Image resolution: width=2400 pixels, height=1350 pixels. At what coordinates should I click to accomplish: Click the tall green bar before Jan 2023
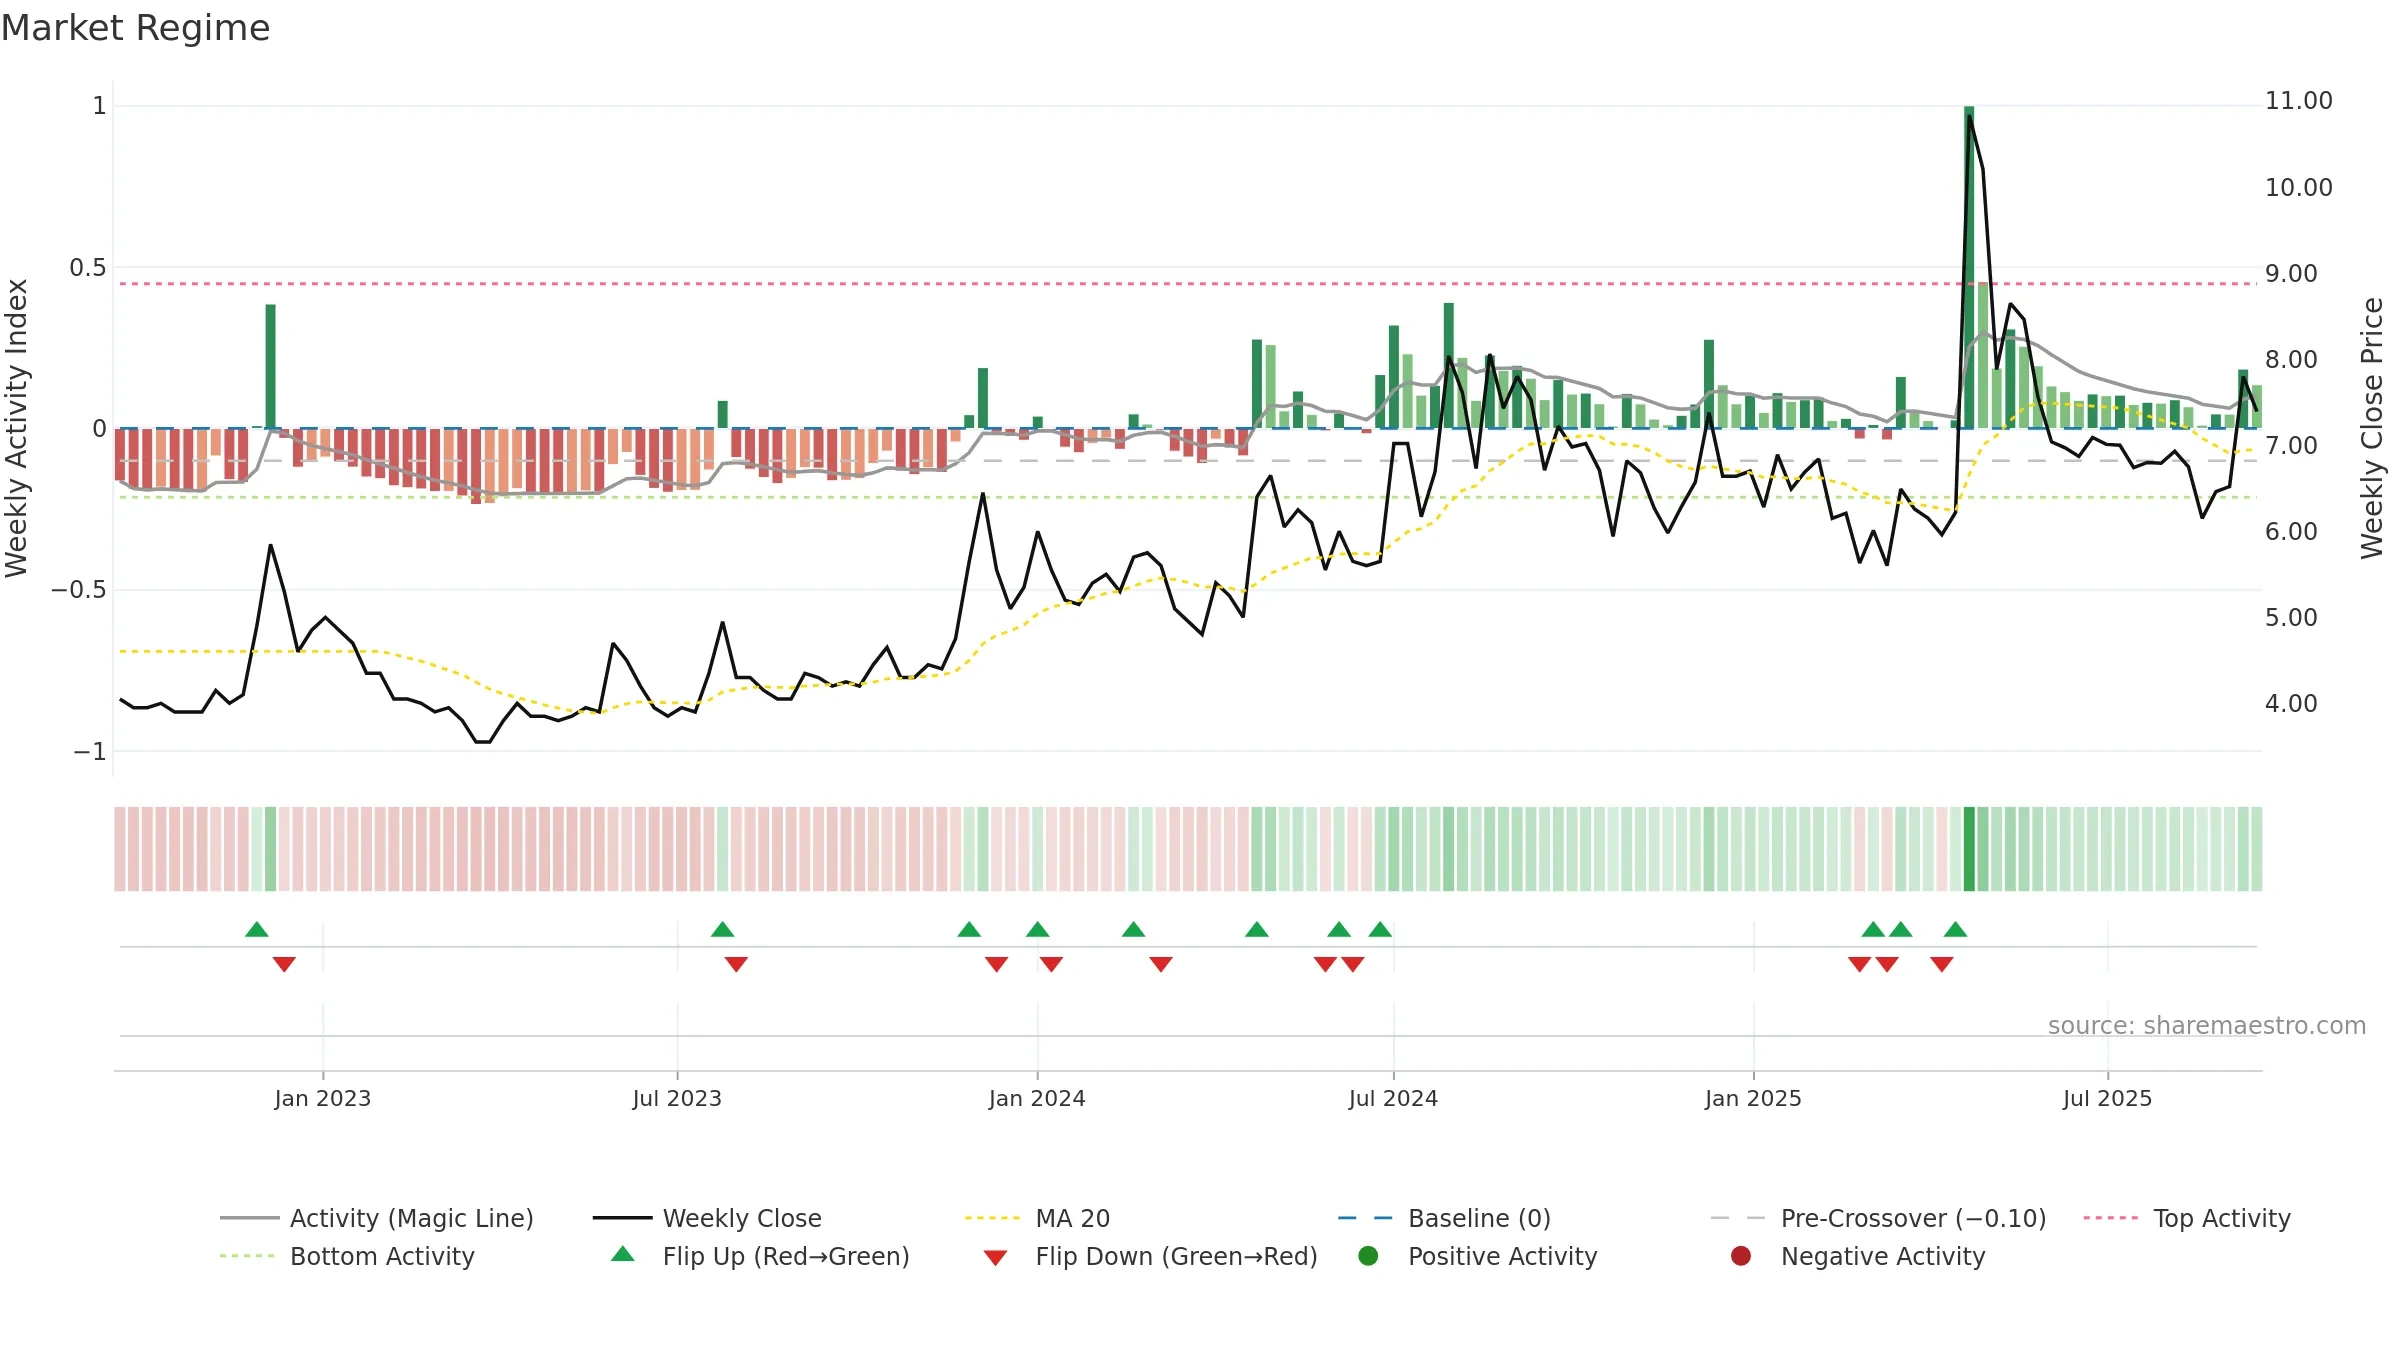(270, 366)
